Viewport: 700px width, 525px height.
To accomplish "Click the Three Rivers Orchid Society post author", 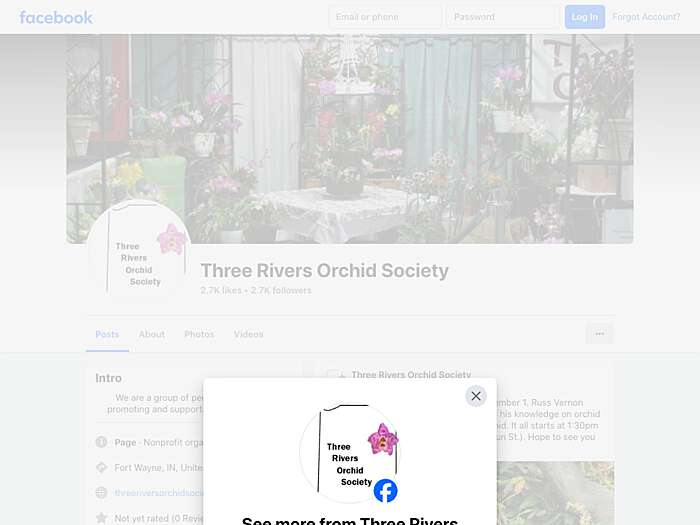I will (411, 375).
